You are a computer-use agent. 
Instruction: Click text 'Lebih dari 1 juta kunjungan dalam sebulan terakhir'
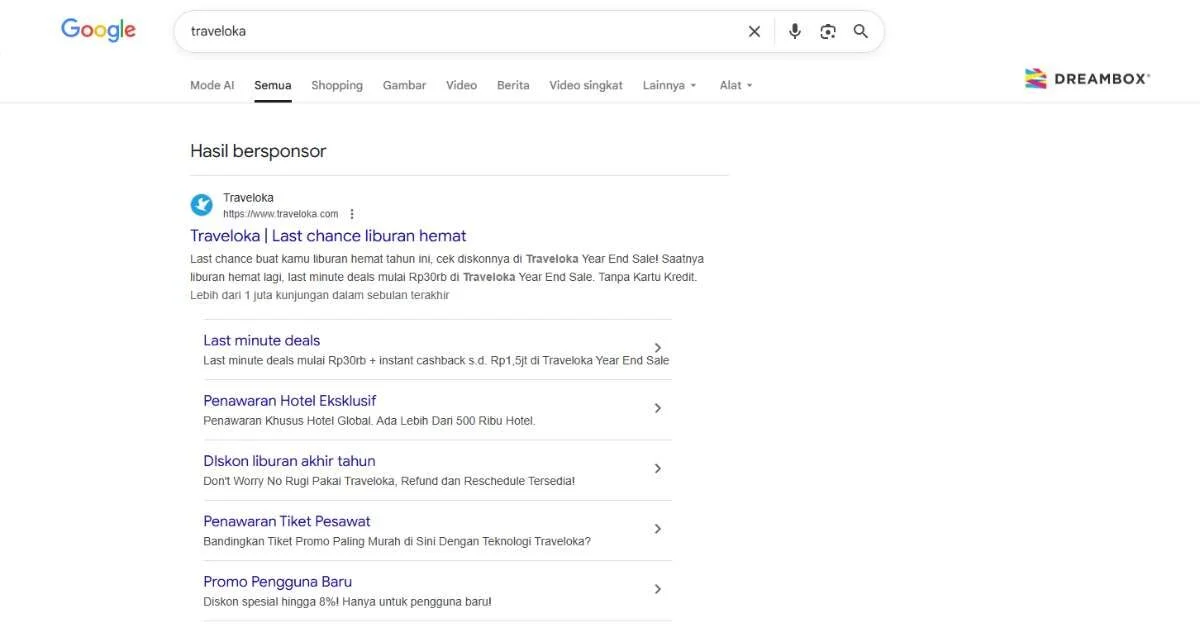pyautogui.click(x=320, y=295)
